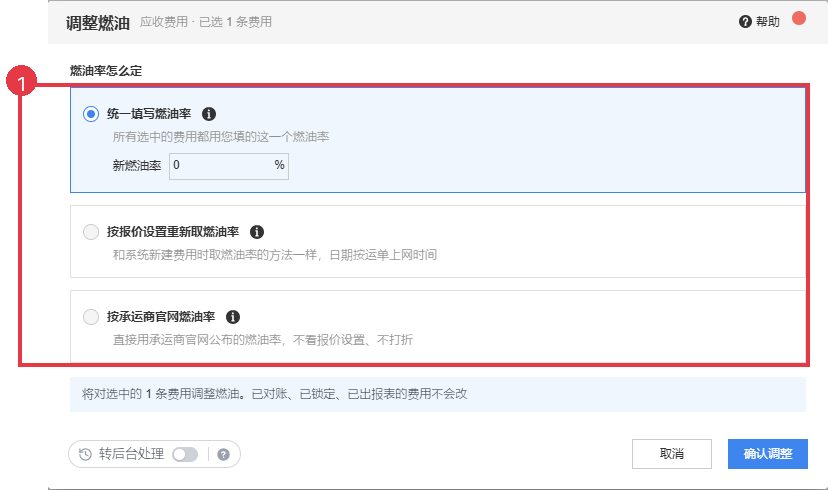Click description 直接用承运商官网公布的燃油率
This screenshot has width=828, height=490.
[x=197, y=340]
